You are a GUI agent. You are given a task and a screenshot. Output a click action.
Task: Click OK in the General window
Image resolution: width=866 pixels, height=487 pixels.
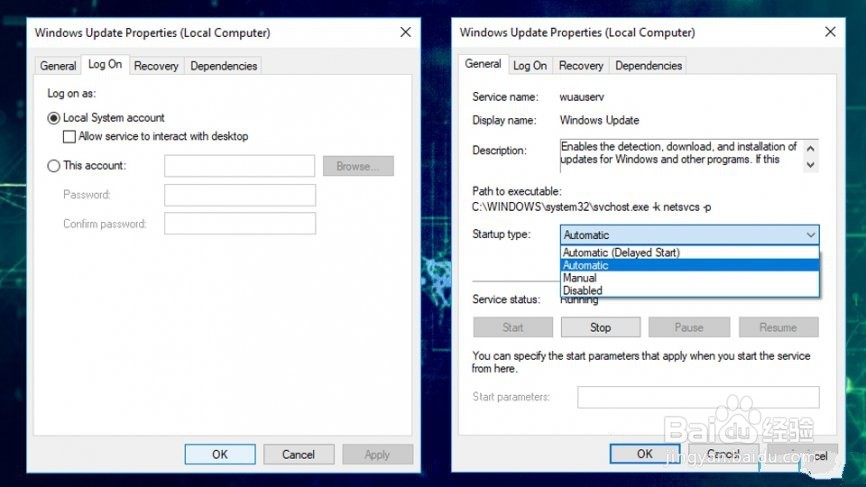645,454
